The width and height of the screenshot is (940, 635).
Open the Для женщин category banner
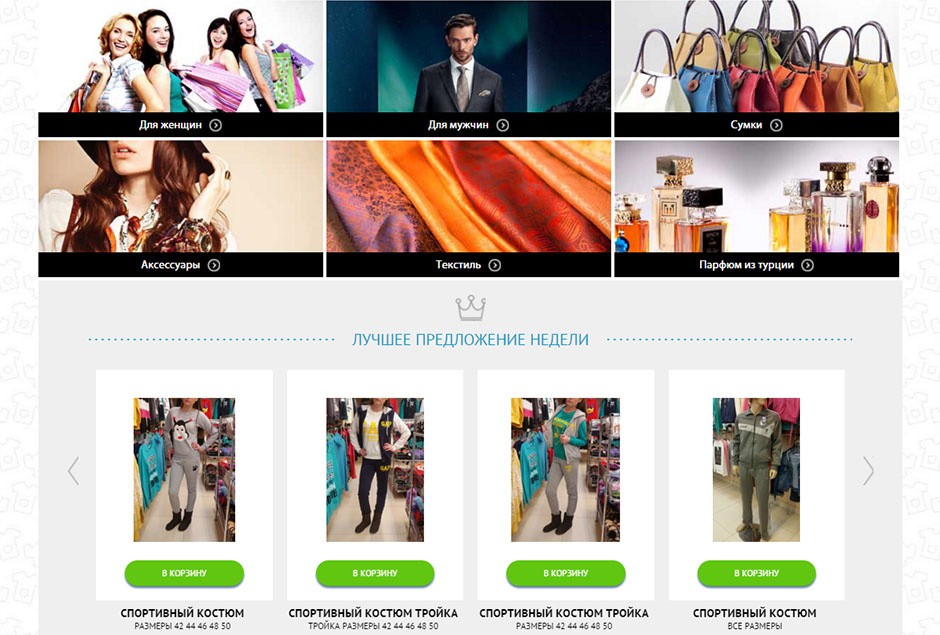(x=180, y=68)
